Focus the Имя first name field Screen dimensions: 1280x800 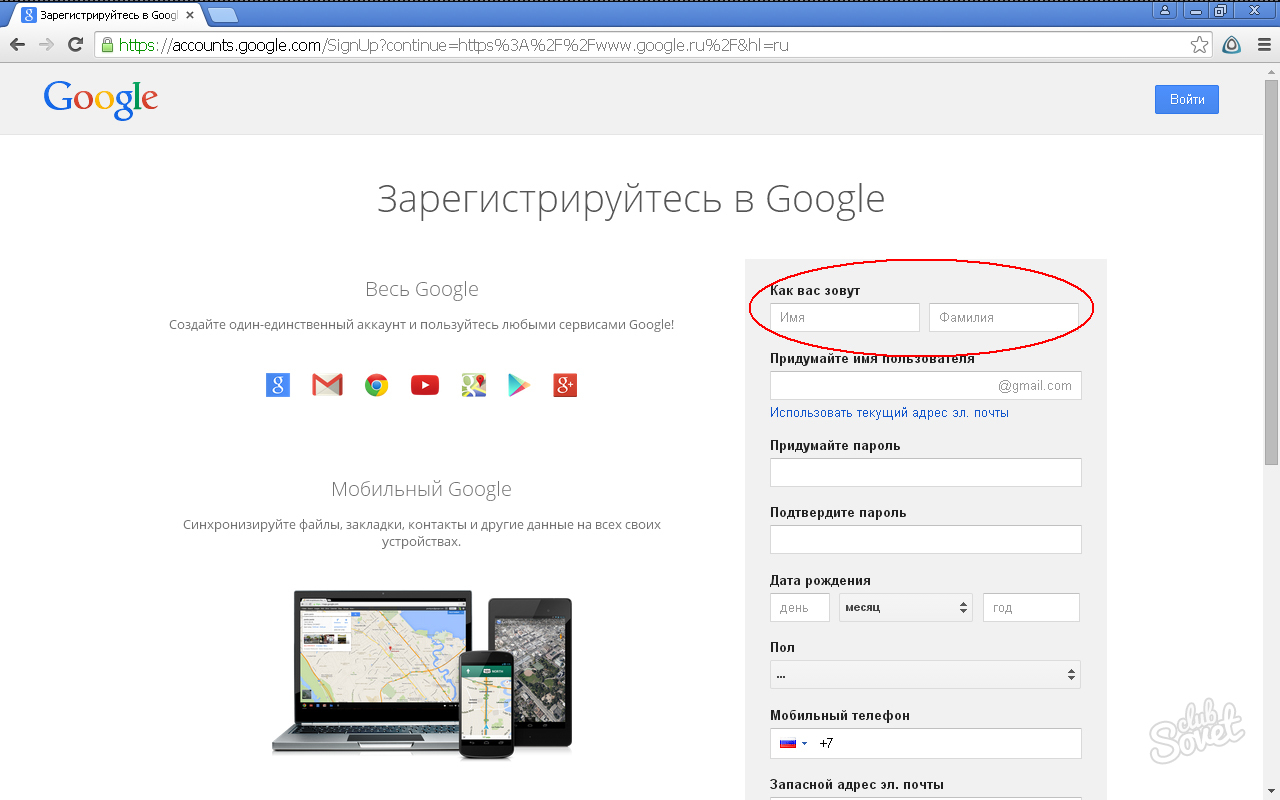pyautogui.click(x=845, y=317)
